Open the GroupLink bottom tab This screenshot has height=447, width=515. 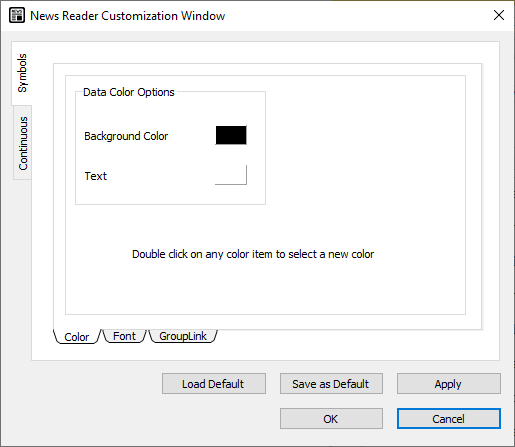coord(183,336)
